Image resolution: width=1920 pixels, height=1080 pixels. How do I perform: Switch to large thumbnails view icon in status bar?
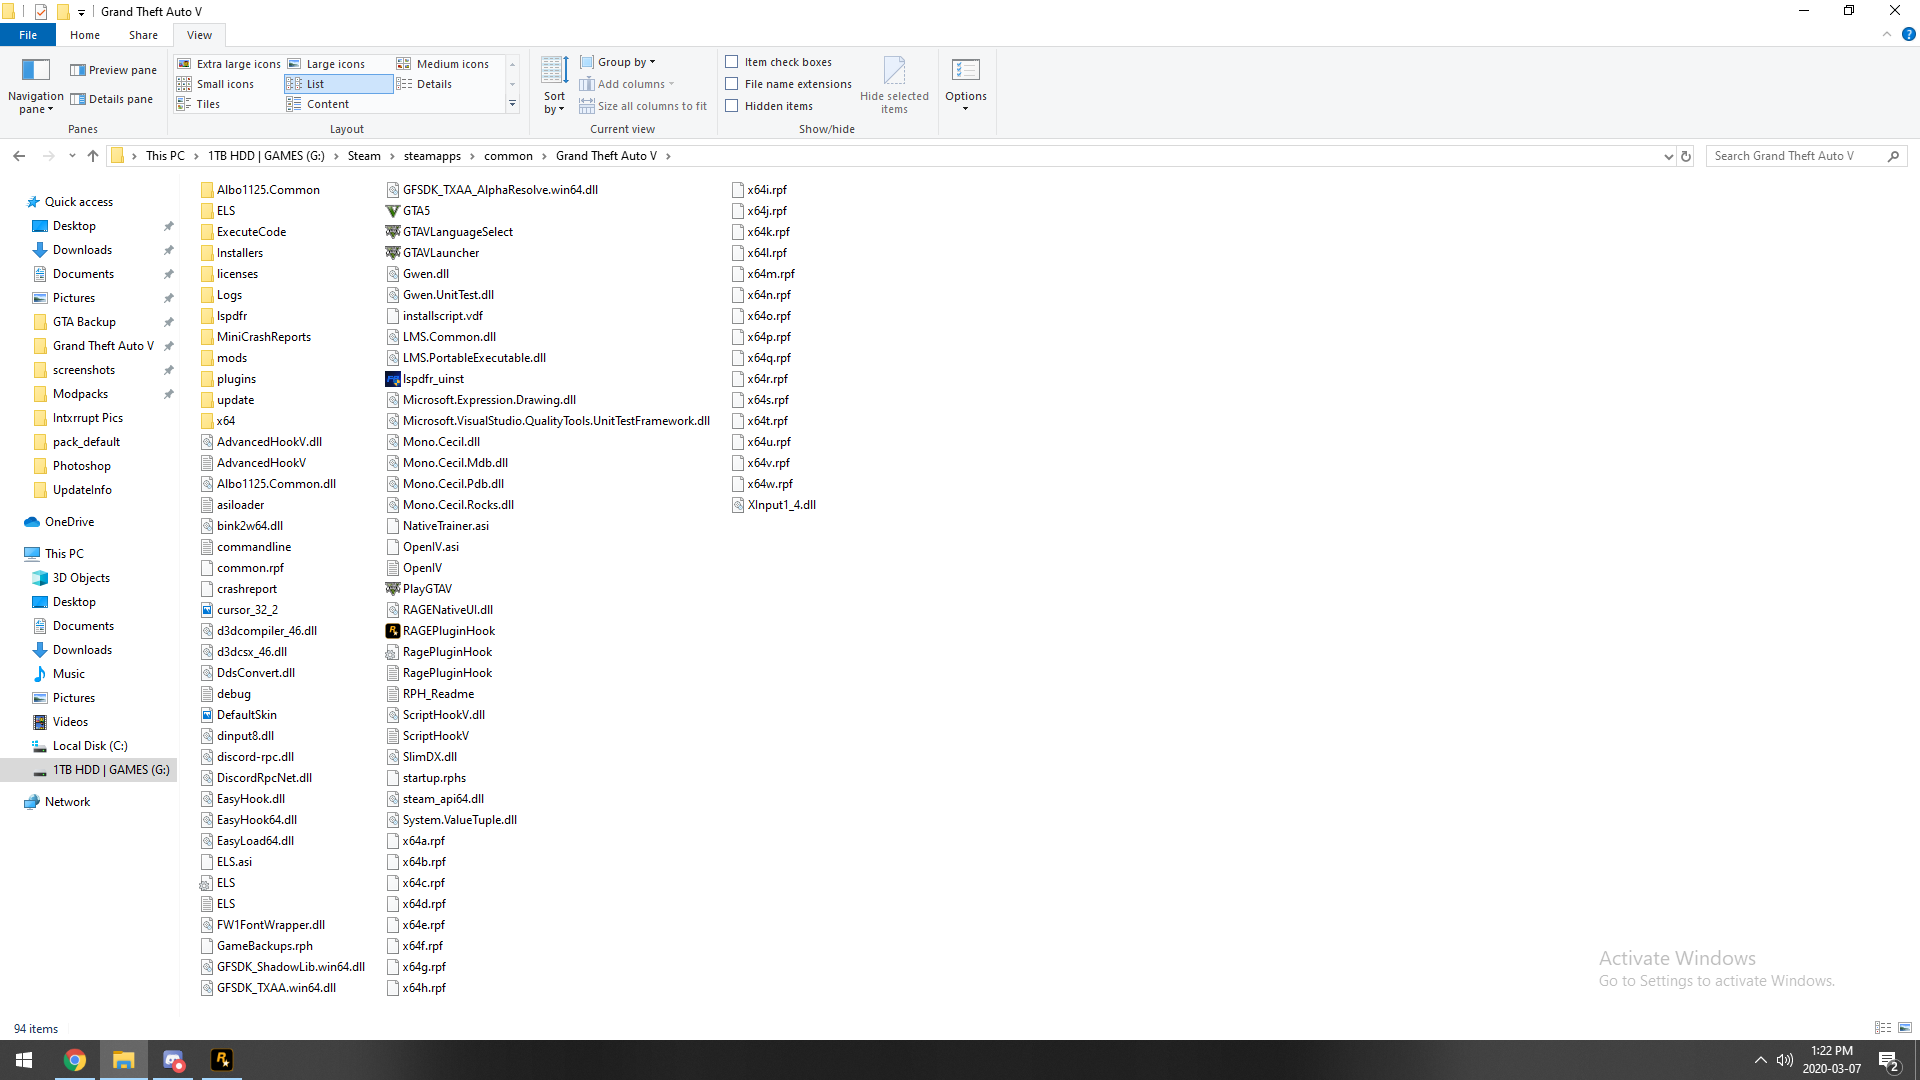tap(1905, 1028)
